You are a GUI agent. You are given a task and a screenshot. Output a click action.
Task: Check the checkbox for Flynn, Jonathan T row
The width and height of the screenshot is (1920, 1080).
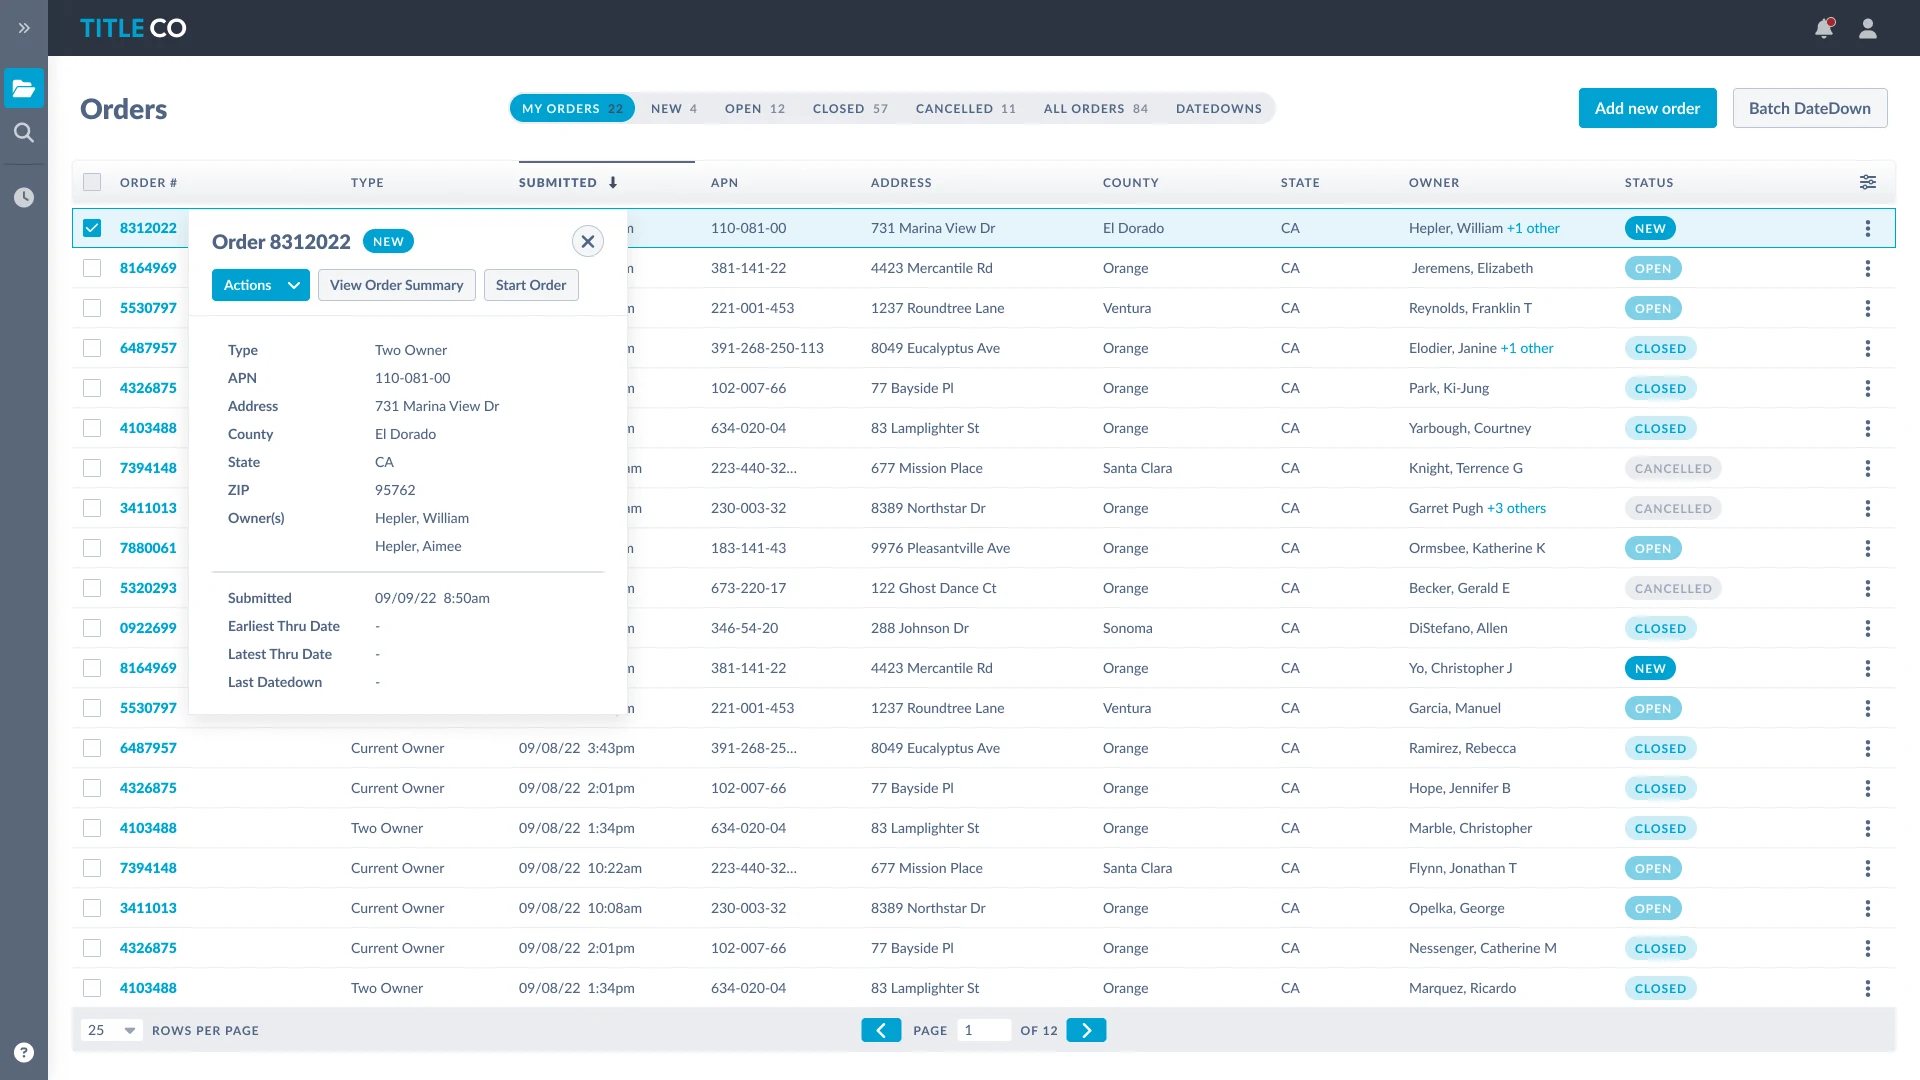point(92,868)
